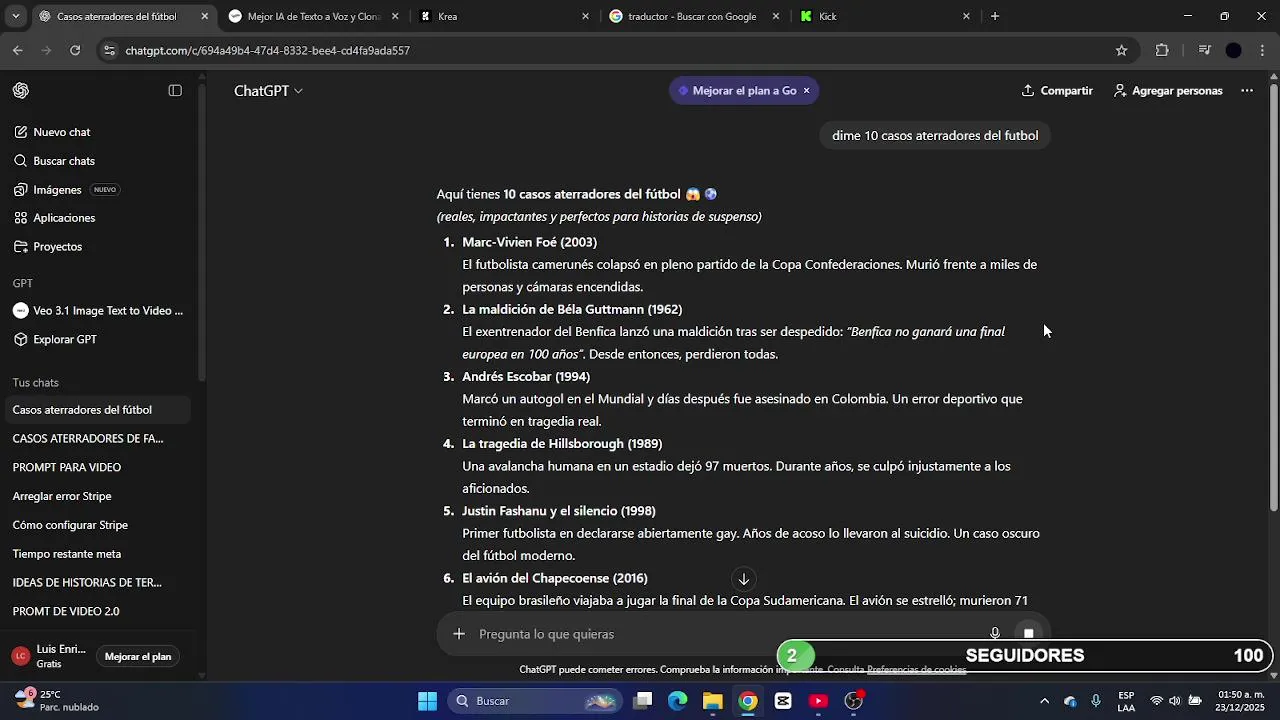Screen dimensions: 1280x720
Task: Open tab search dropdown arrow
Action: click(x=15, y=16)
